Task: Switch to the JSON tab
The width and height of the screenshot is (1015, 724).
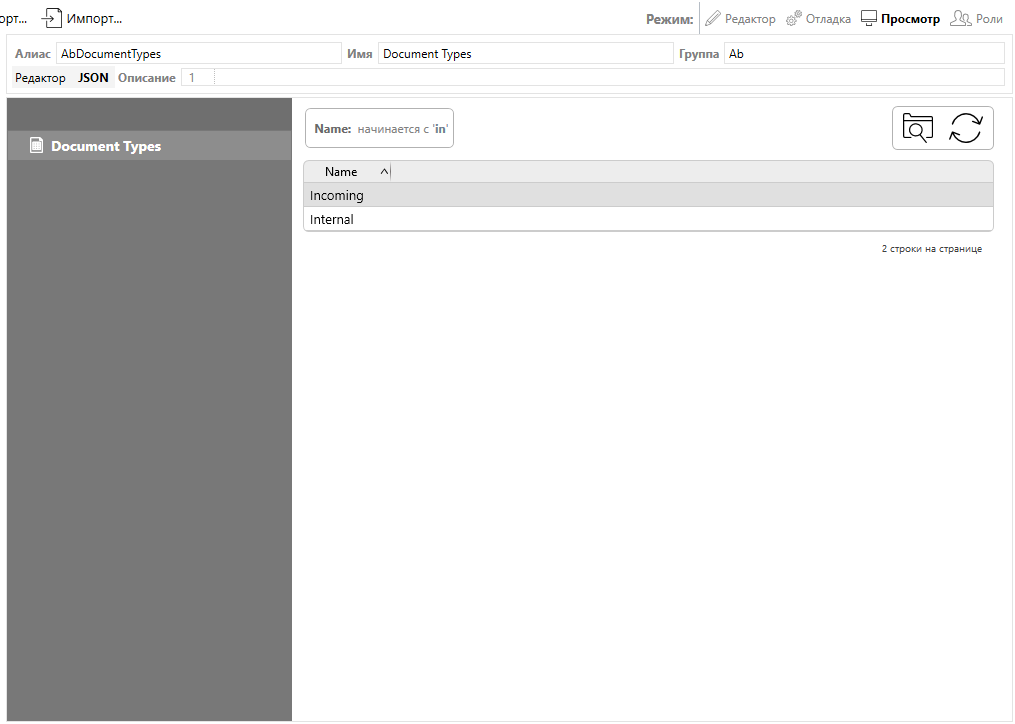Action: click(x=93, y=78)
